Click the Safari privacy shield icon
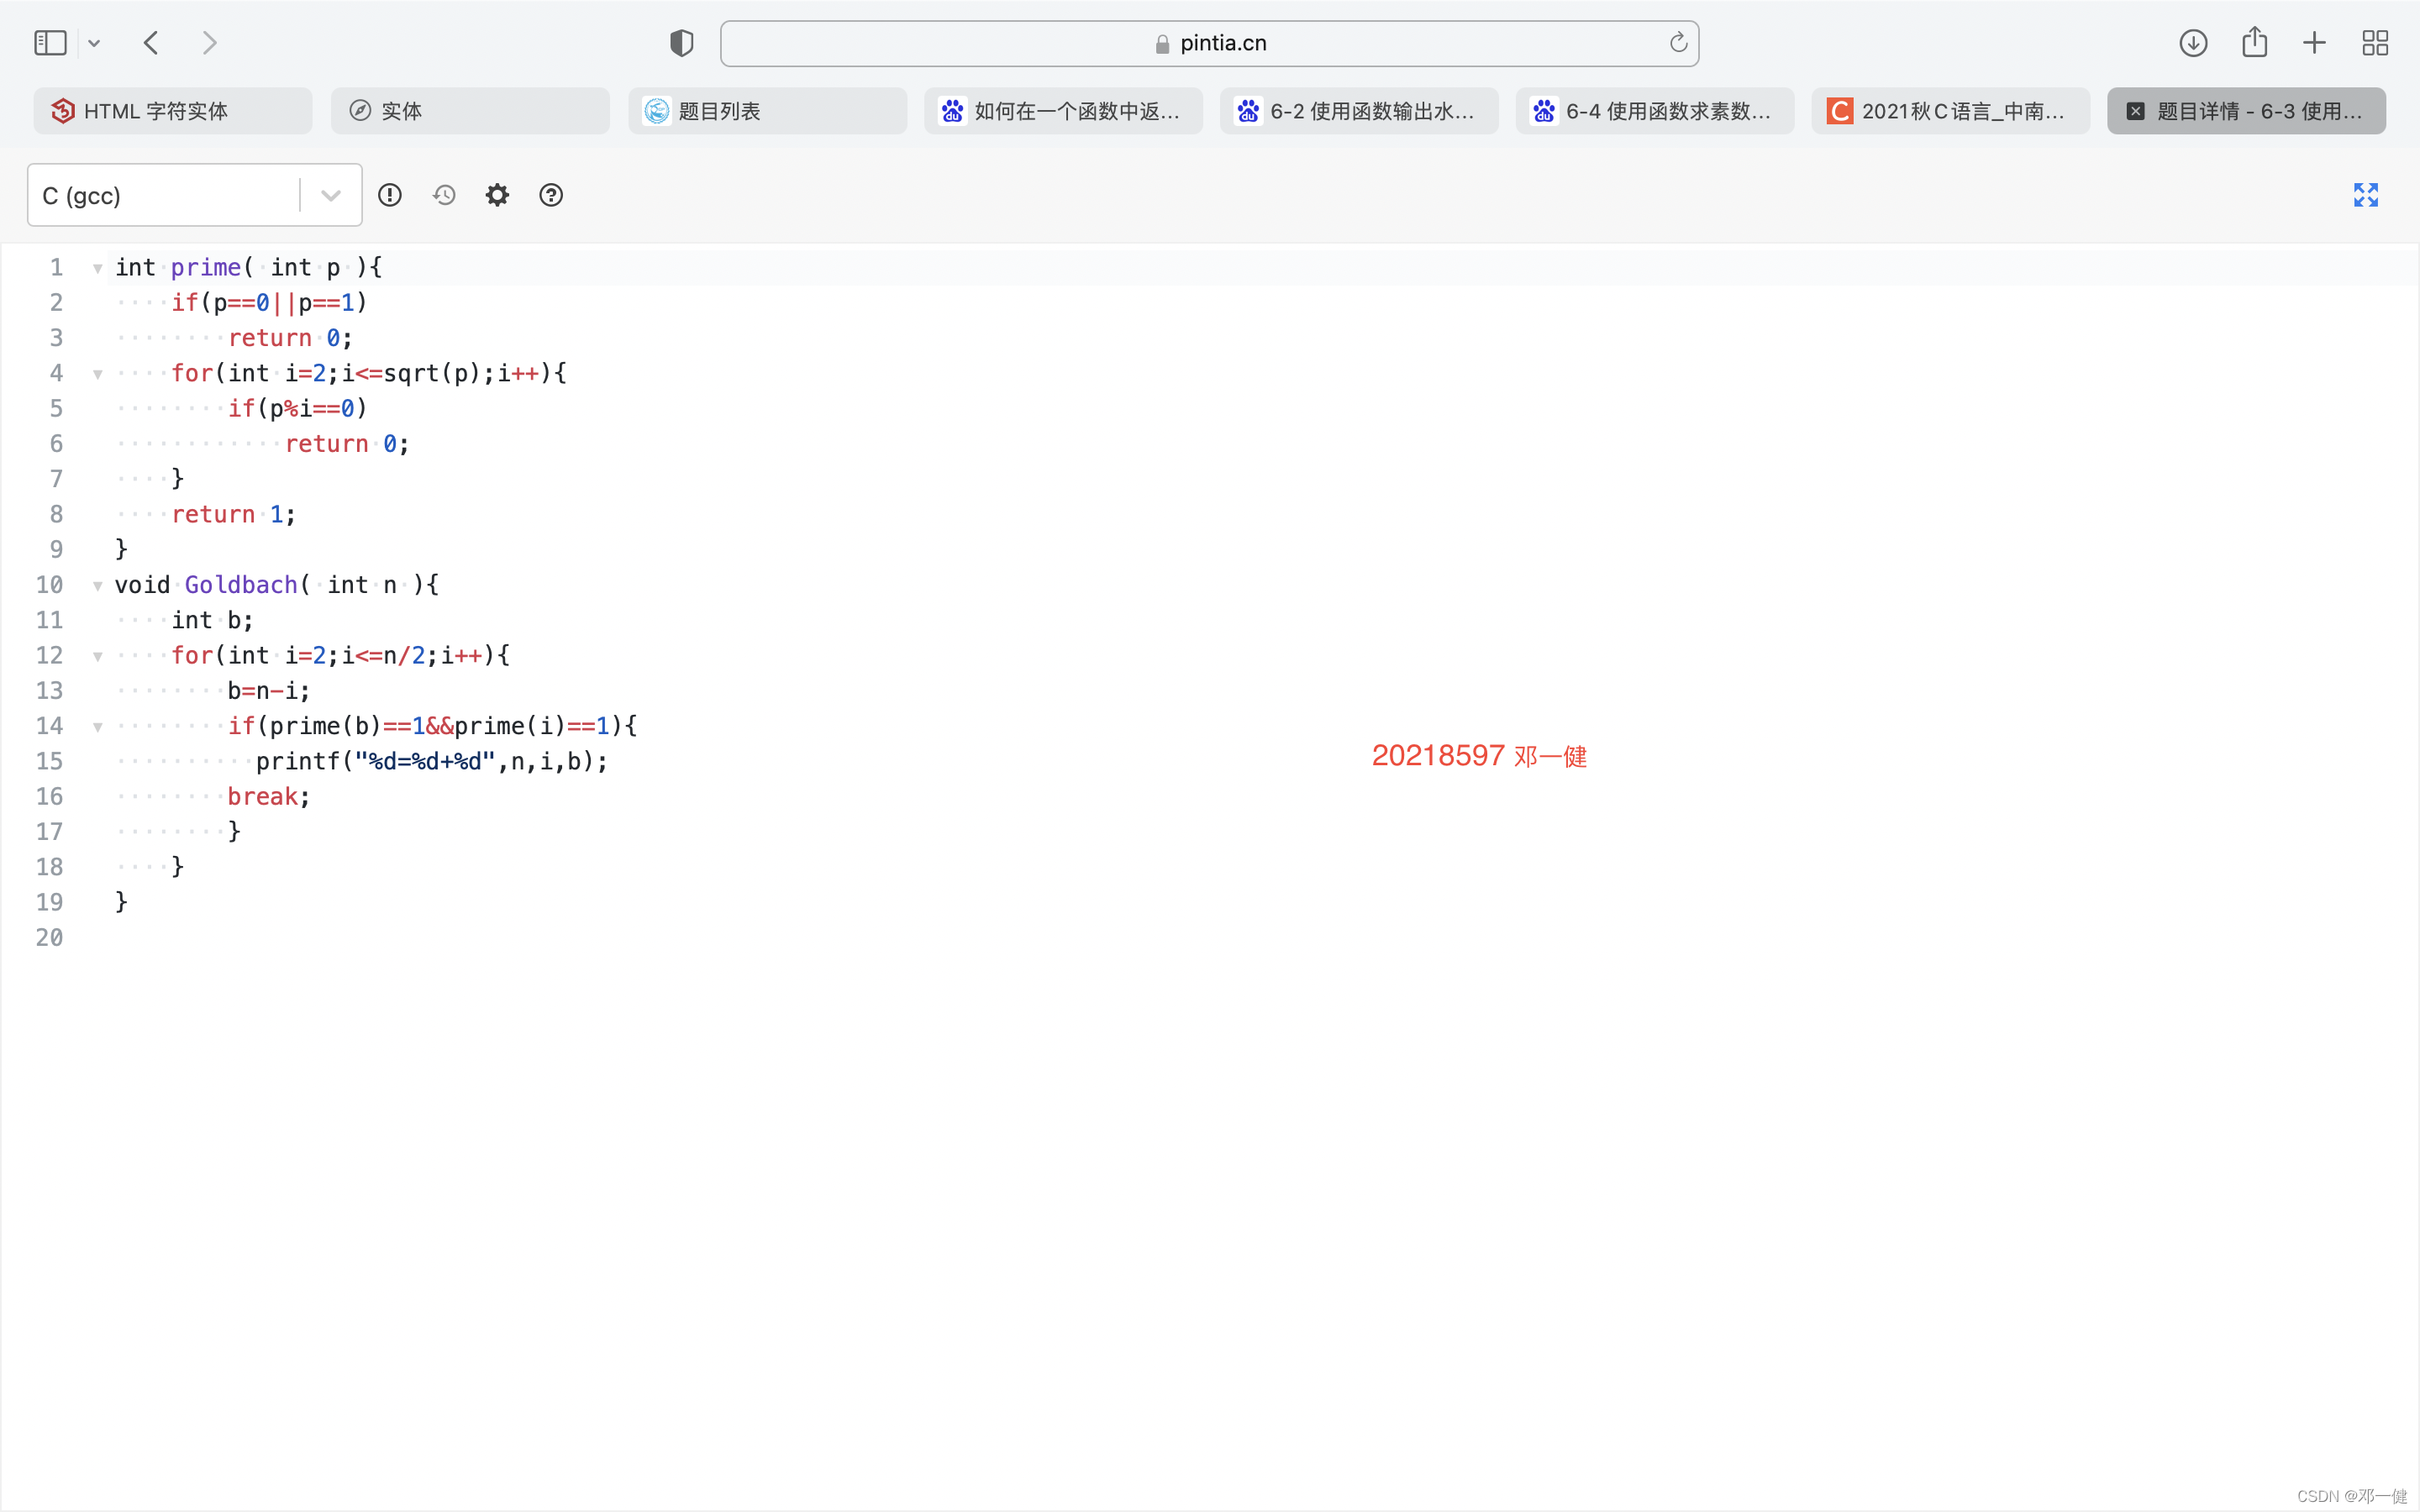Image resolution: width=2420 pixels, height=1512 pixels. tap(681, 43)
